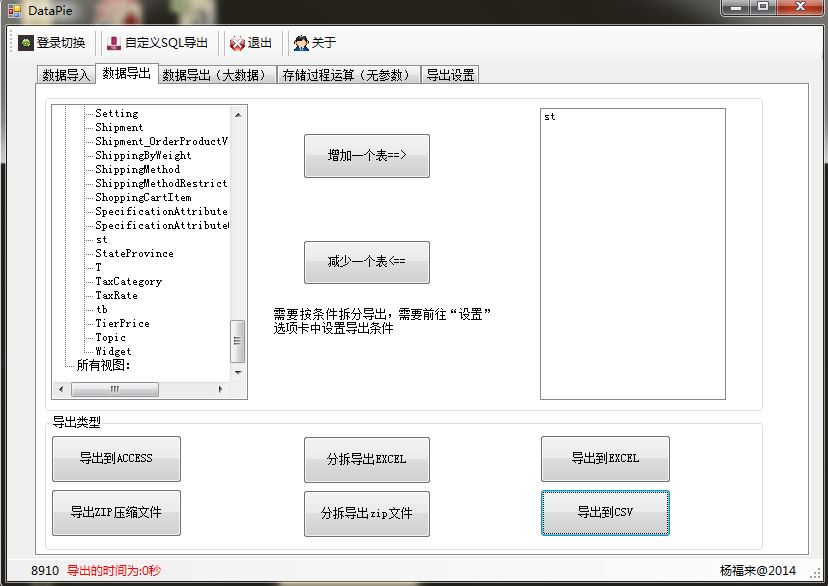
Task: Click the 导出类型 group label
Action: point(77,422)
